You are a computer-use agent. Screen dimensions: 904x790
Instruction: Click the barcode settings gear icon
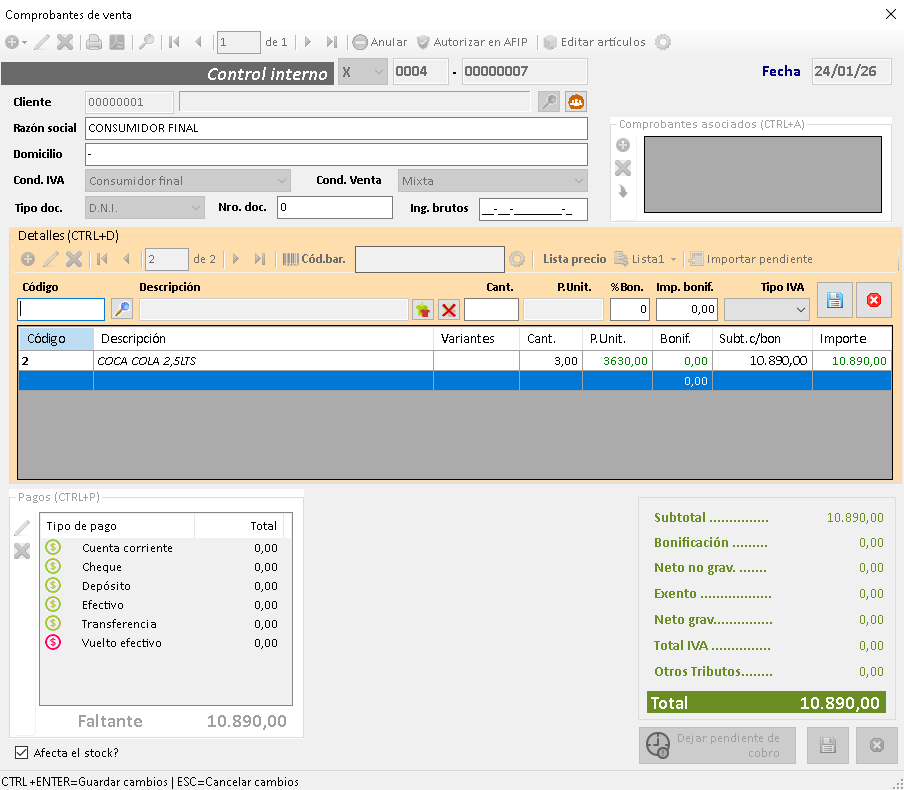click(517, 259)
